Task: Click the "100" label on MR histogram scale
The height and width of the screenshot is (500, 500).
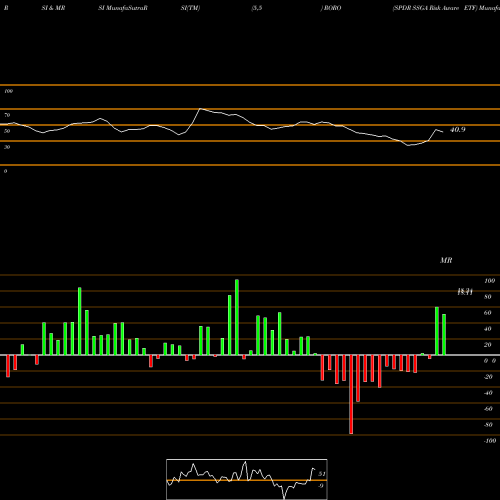Action: 490,281
